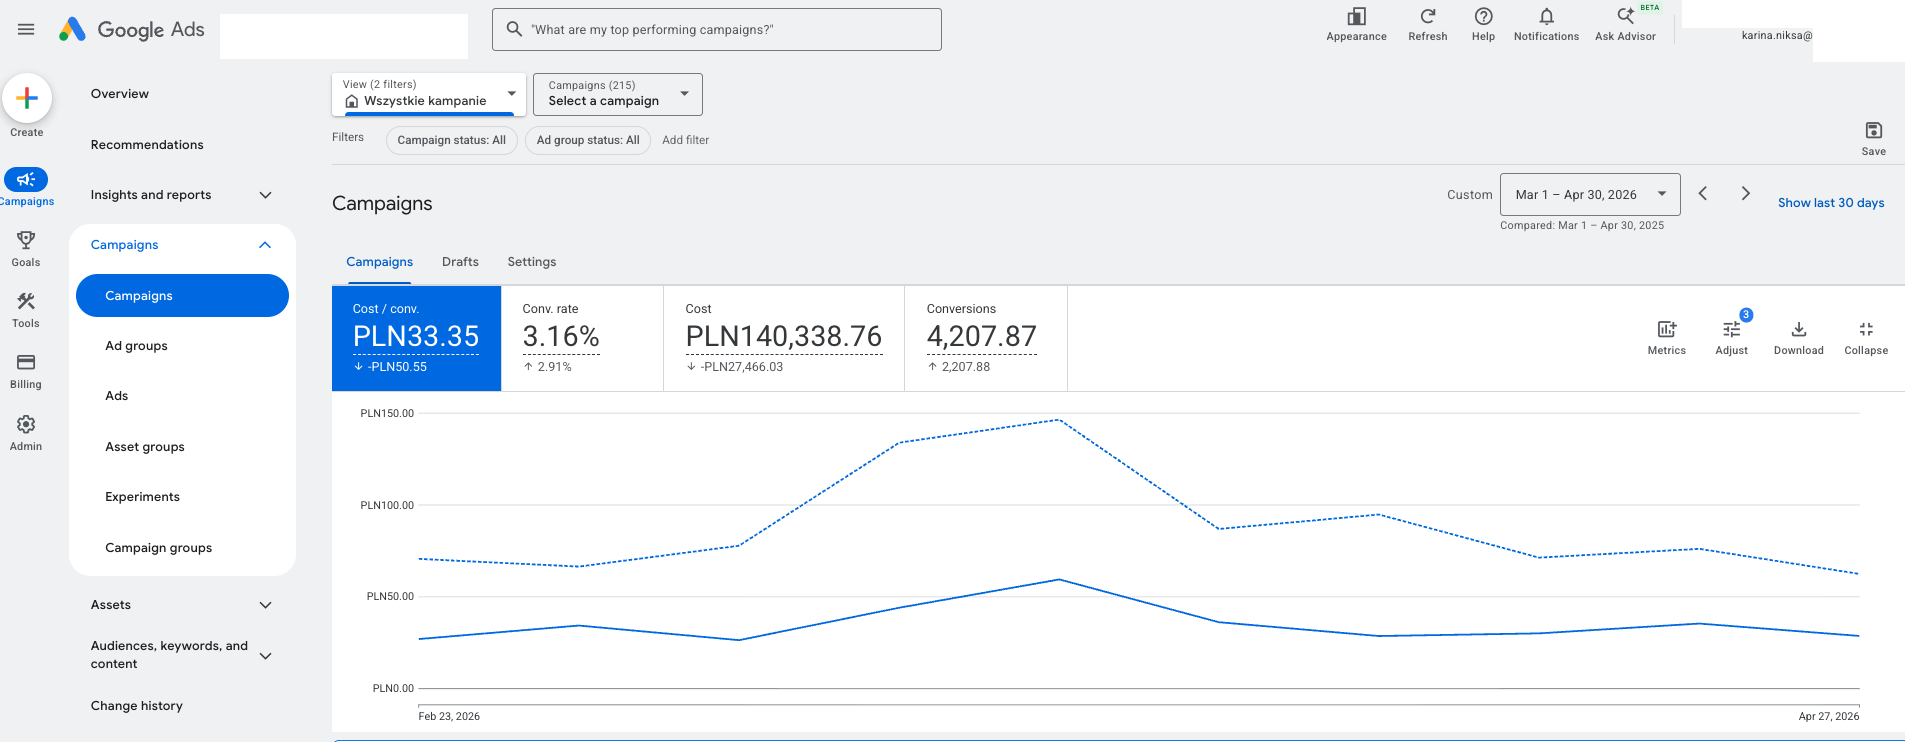Go to next date range

tap(1745, 194)
